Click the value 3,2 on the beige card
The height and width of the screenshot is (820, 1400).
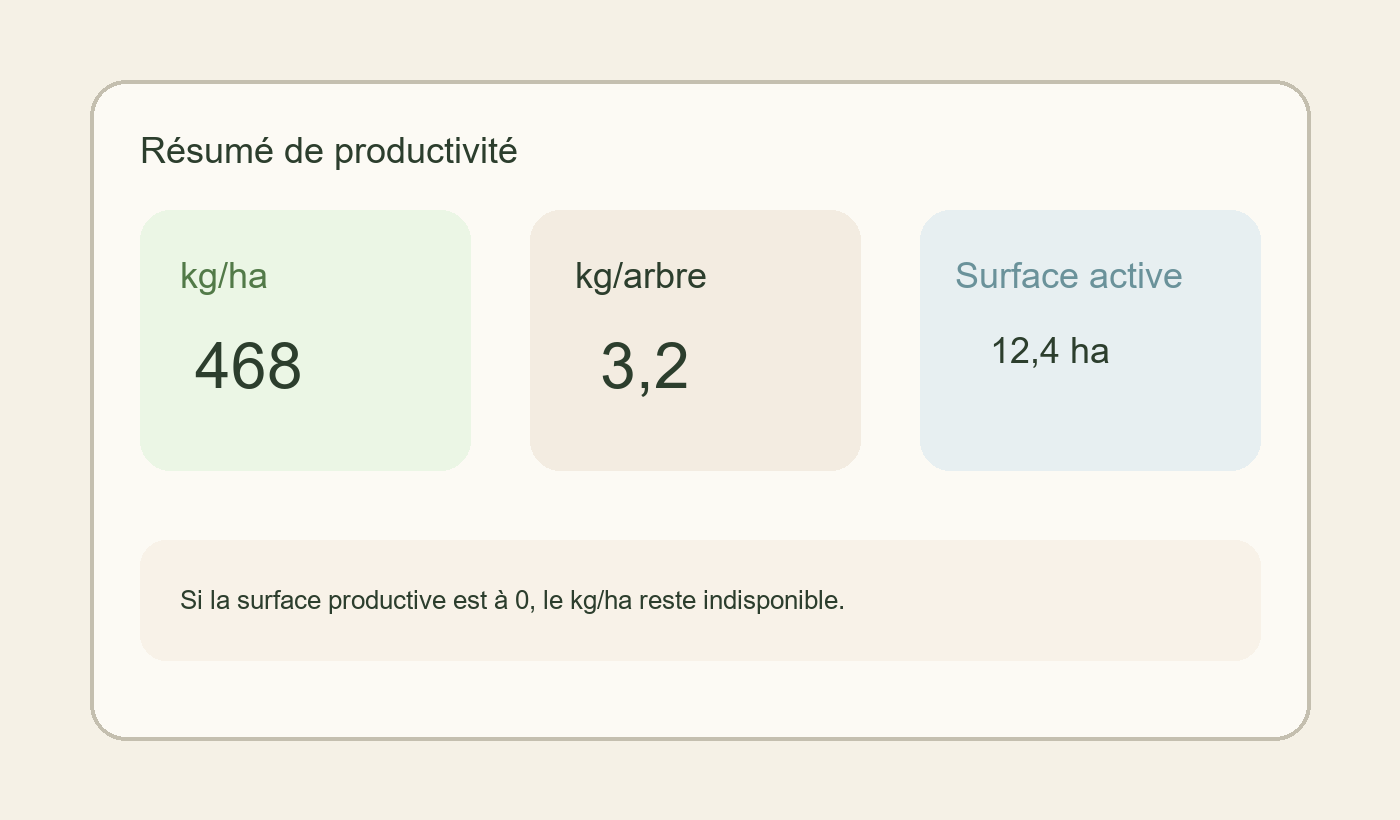pos(644,367)
